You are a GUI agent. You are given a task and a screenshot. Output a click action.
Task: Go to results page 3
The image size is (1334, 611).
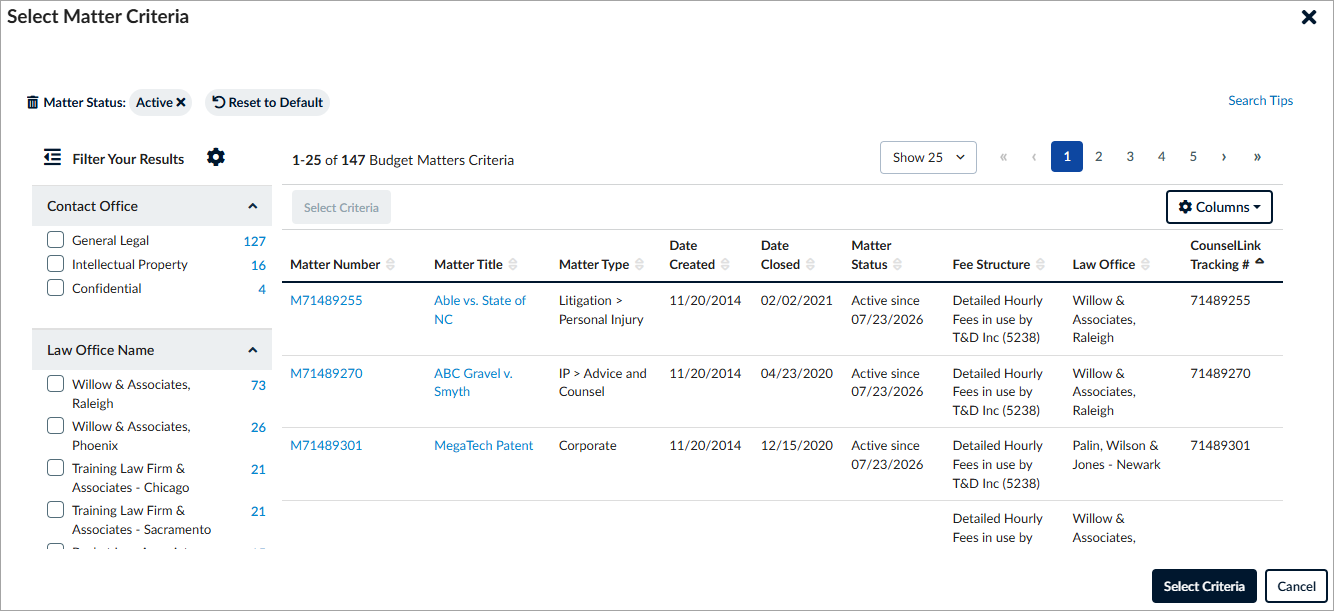click(x=1130, y=157)
